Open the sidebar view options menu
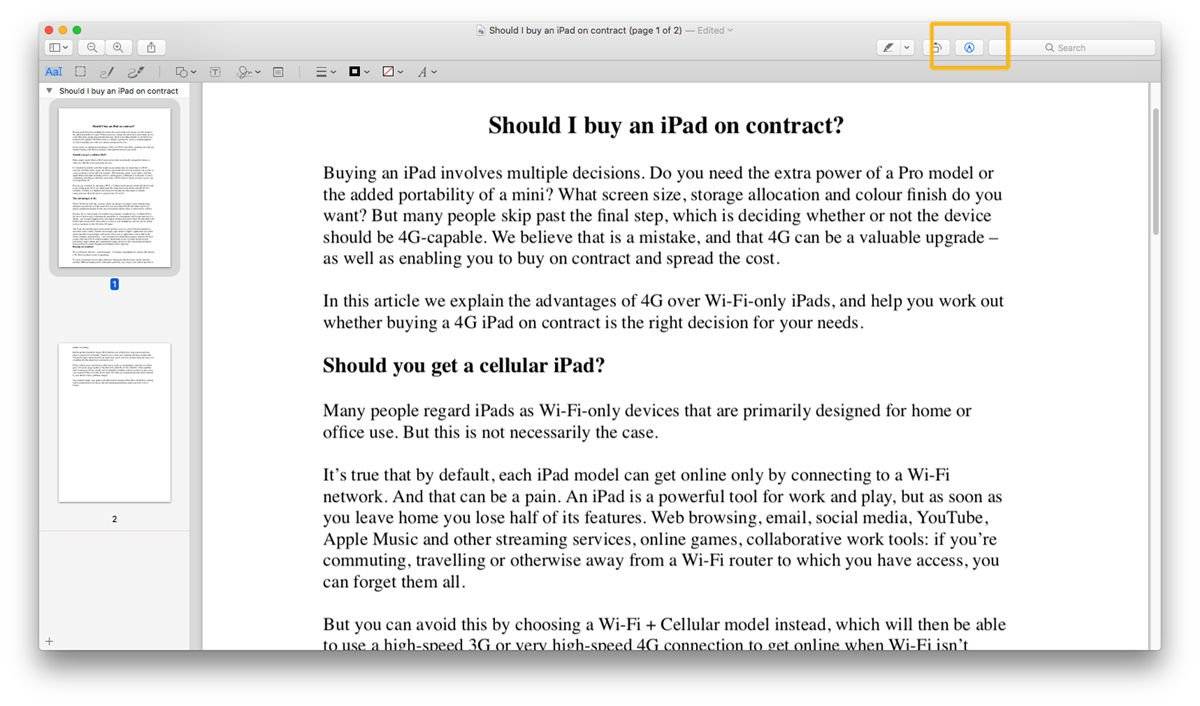 [58, 47]
